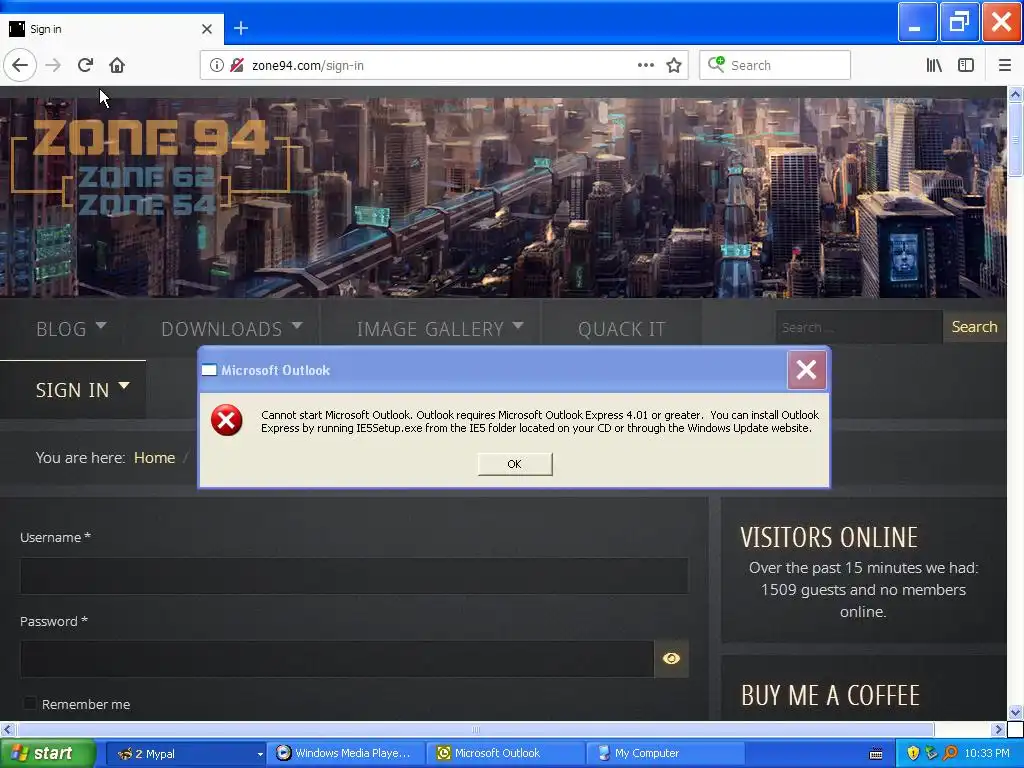Open the browser hamburger menu
The image size is (1024, 768).
pyautogui.click(x=1005, y=65)
